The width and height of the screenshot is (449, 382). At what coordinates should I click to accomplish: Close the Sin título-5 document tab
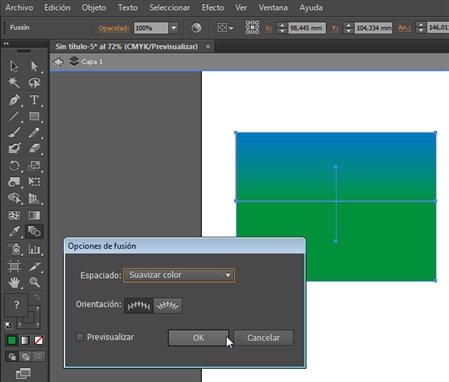tap(208, 46)
